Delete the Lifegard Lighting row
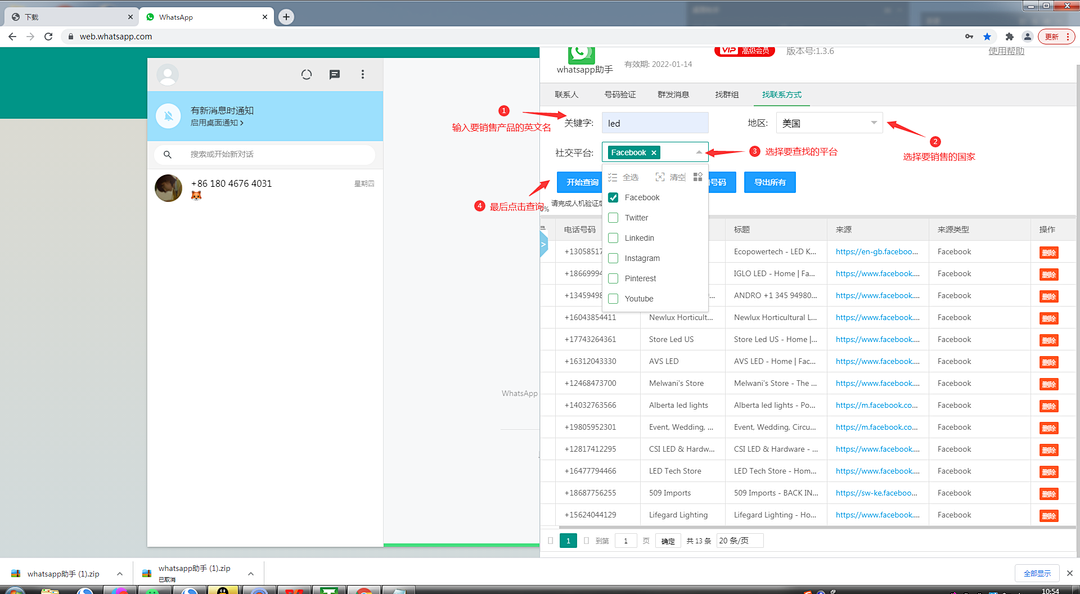1080x594 pixels. [x=1048, y=515]
